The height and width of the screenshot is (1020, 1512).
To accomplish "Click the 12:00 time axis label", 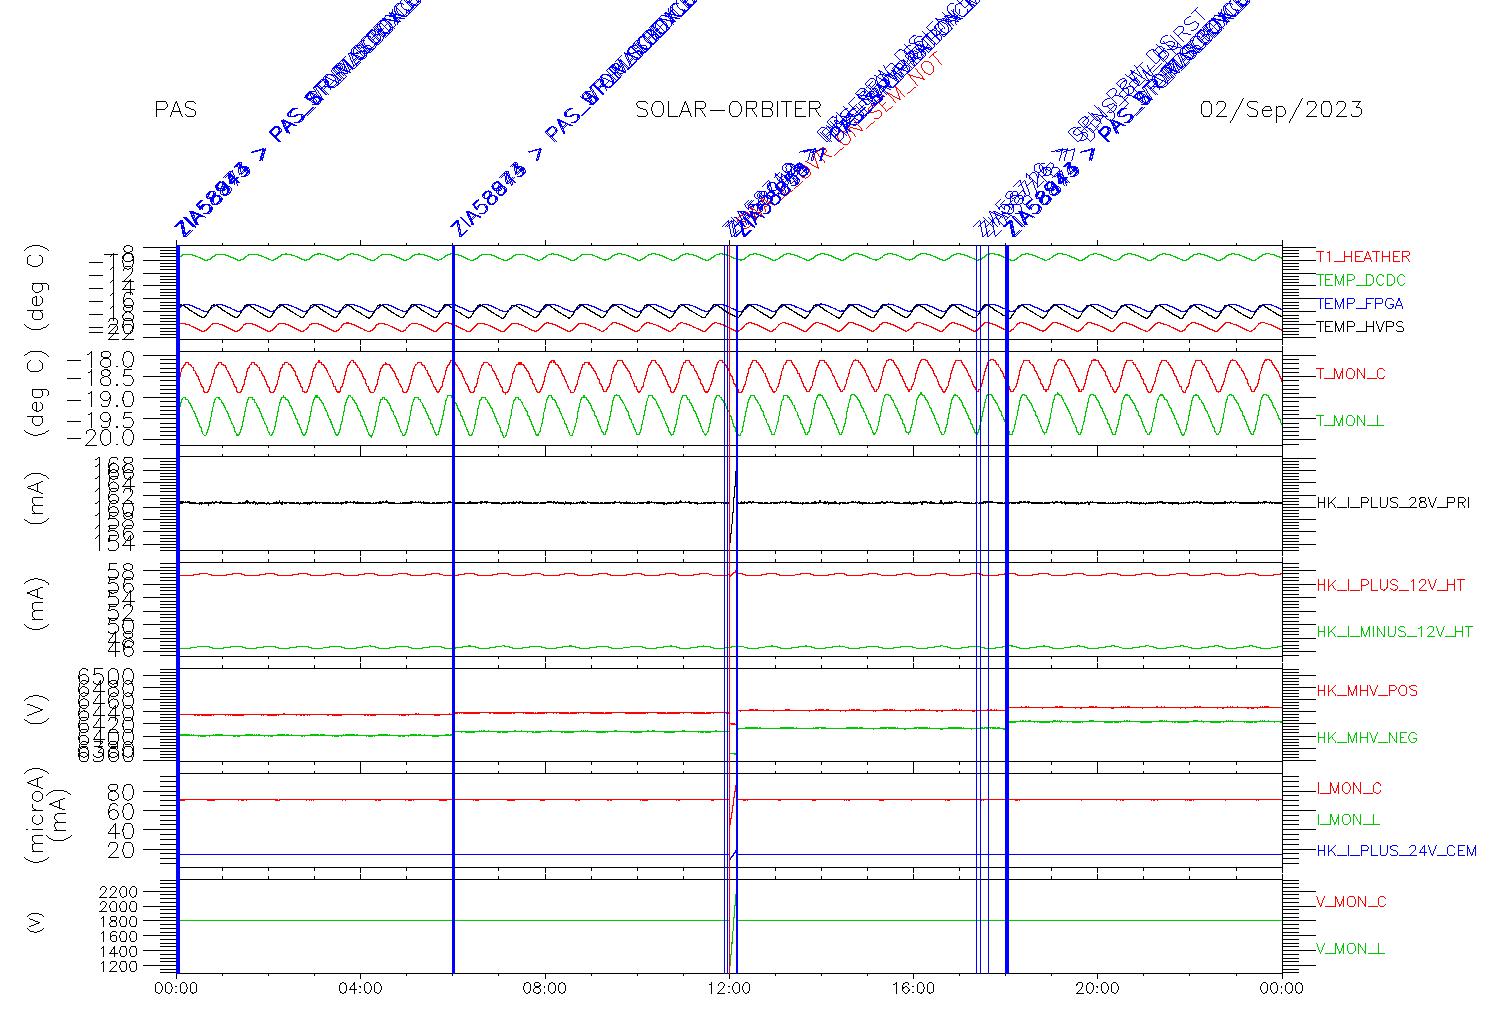I will click(729, 989).
